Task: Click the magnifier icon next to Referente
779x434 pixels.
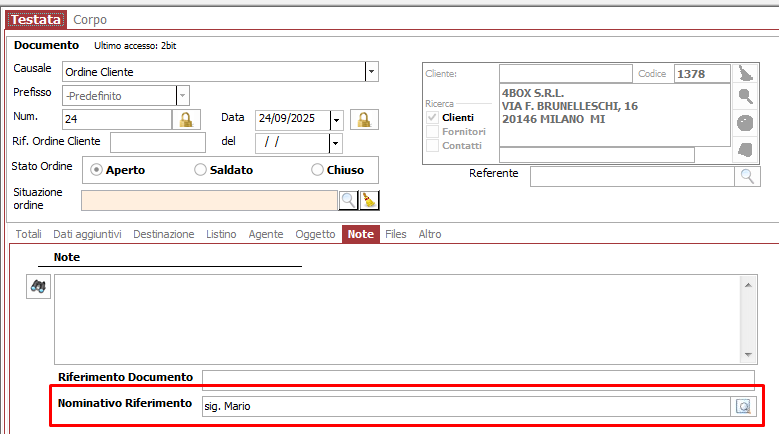Action: coord(747,176)
